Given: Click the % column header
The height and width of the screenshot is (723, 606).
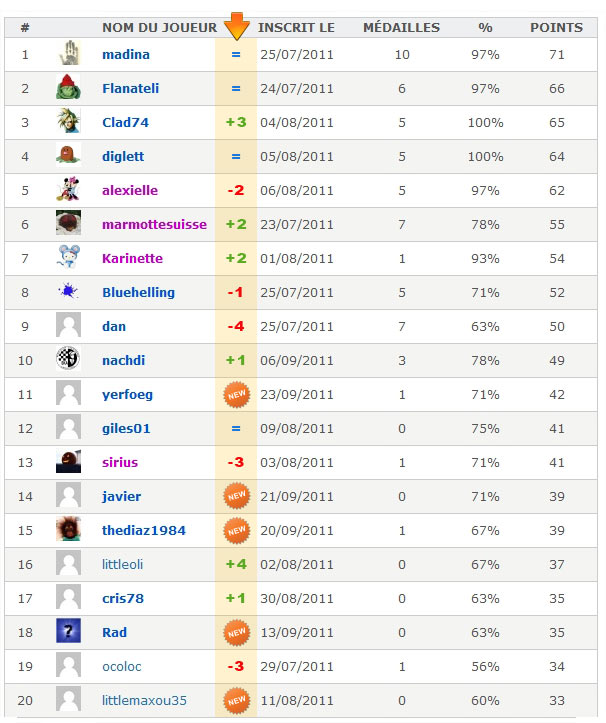Looking at the screenshot, I should click(x=485, y=28).
